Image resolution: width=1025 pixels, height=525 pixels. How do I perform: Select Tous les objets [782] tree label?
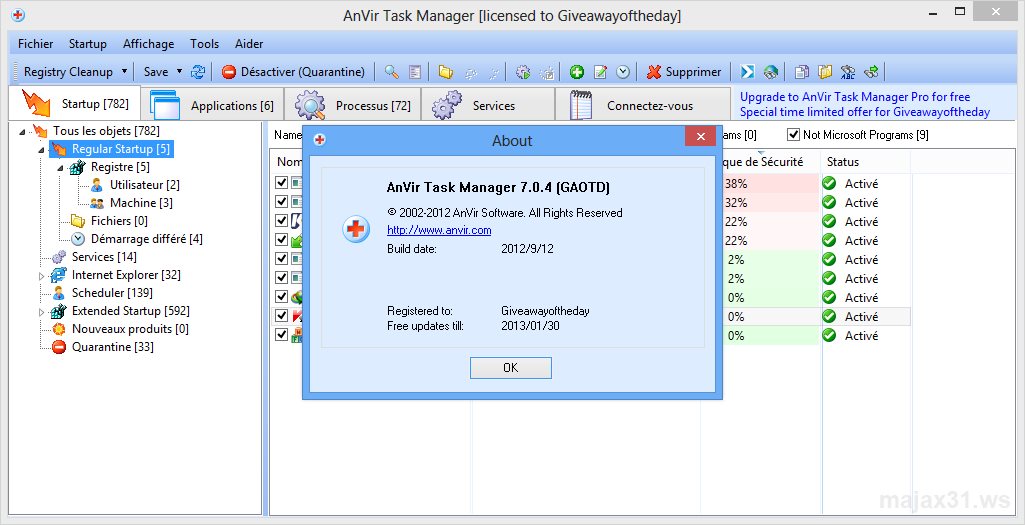107,131
